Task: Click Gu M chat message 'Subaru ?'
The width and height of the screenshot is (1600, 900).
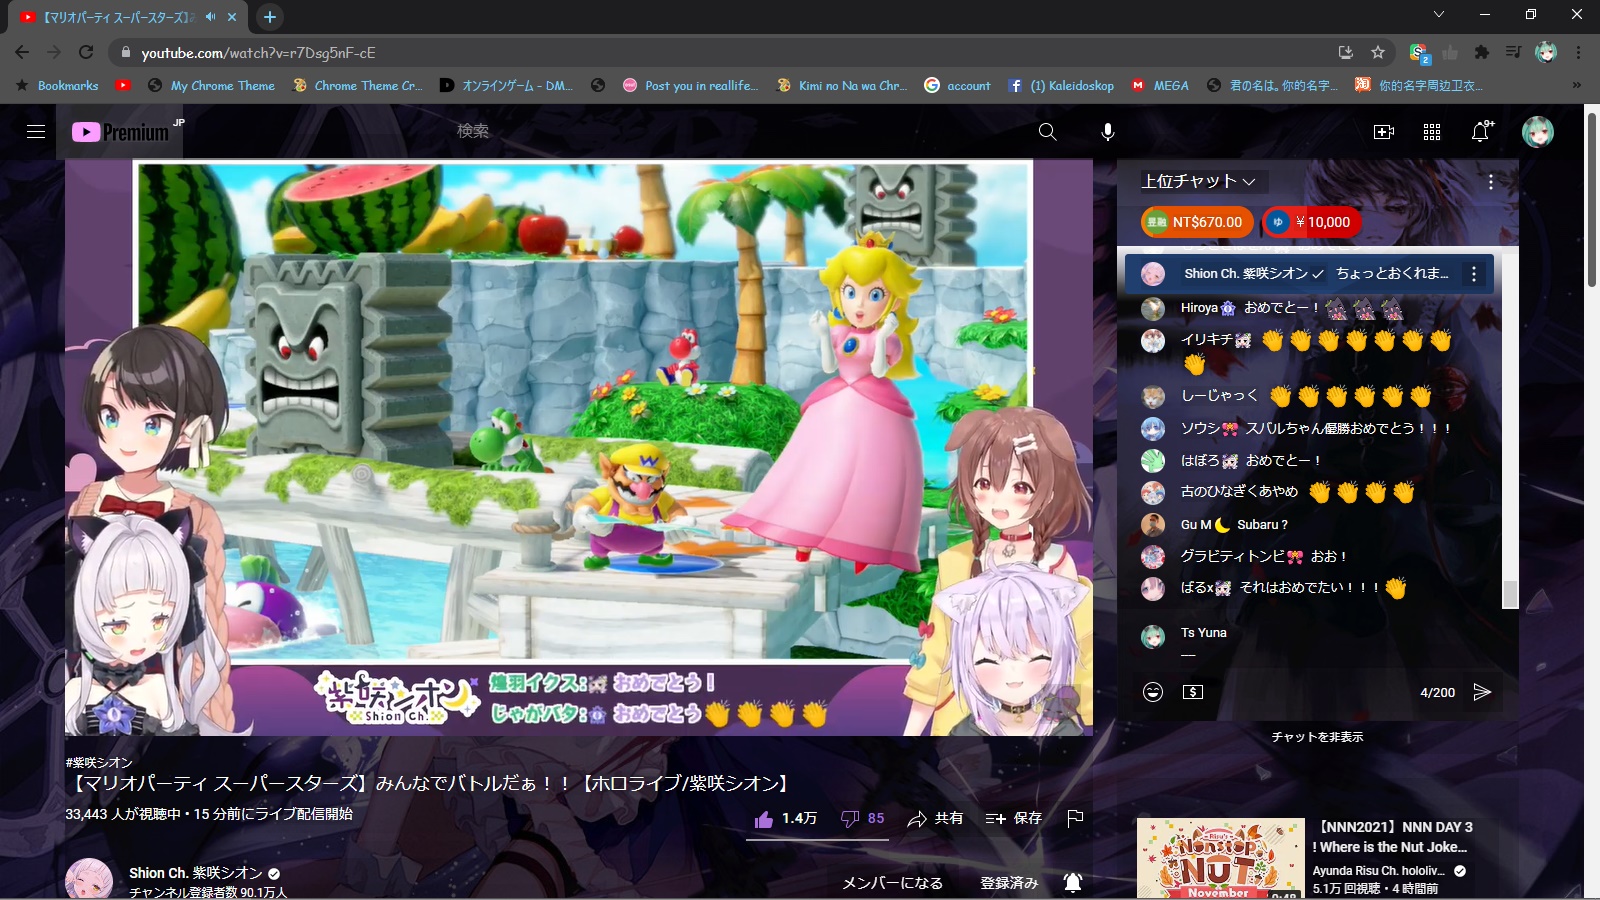Action: click(x=1262, y=525)
